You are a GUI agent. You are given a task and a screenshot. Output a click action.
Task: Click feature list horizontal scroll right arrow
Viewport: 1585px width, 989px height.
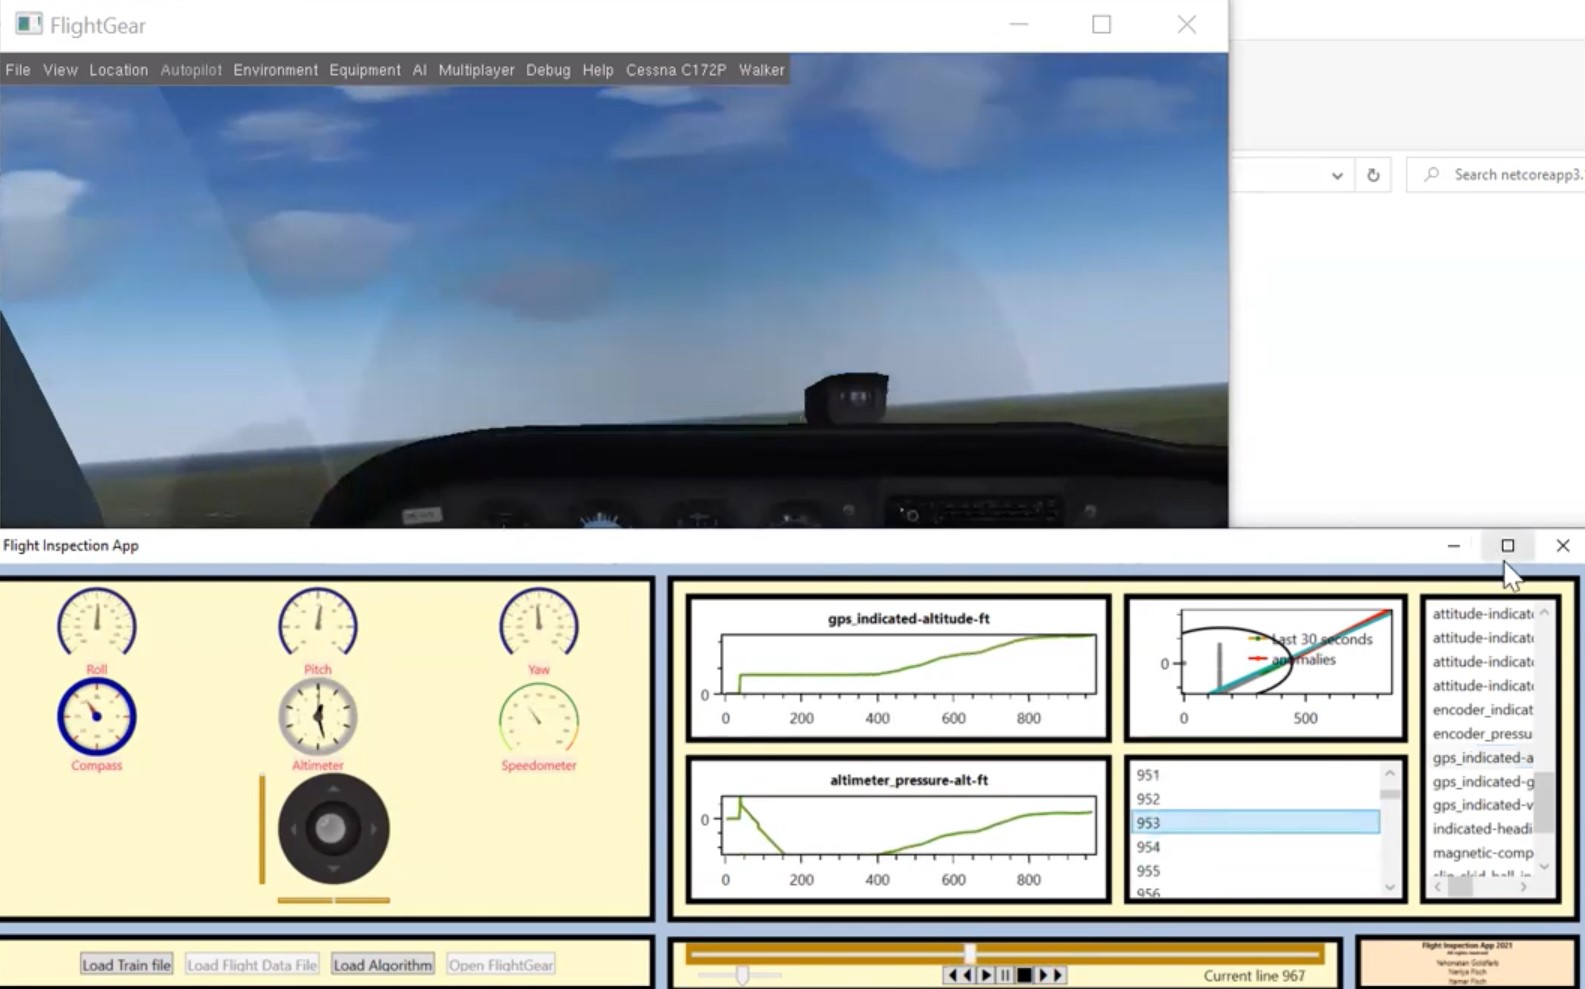[x=1524, y=887]
